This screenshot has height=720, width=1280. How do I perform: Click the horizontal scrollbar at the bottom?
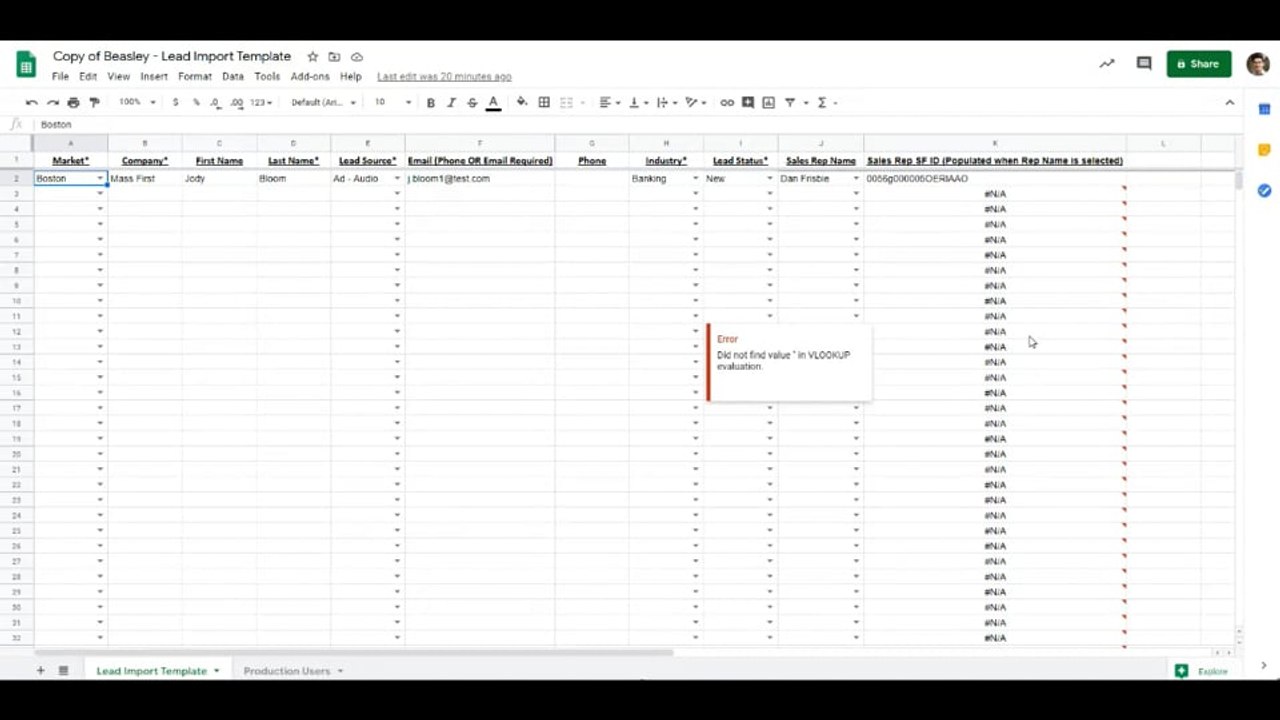click(355, 652)
